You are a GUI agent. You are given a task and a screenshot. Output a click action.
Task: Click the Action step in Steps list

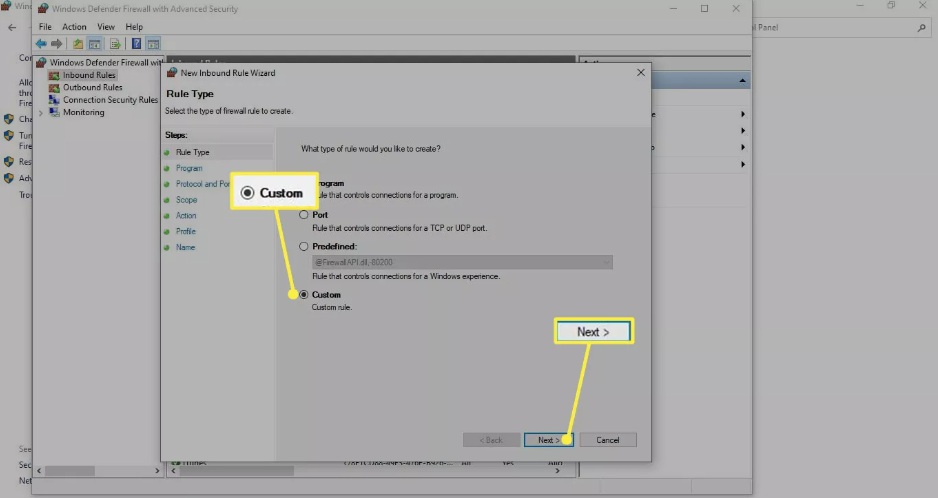click(185, 215)
